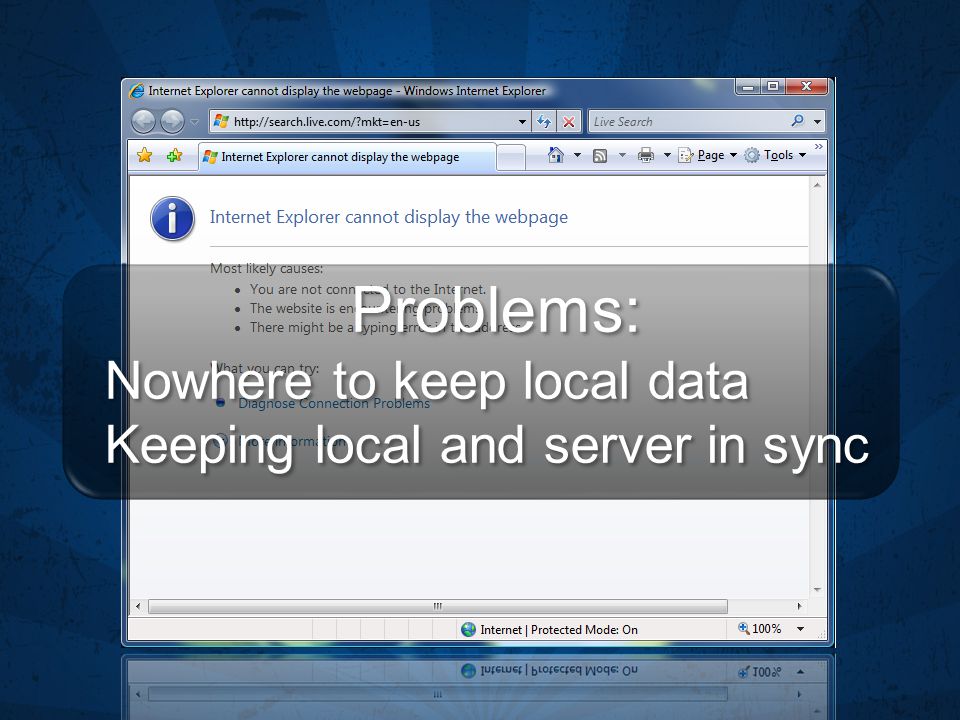Click the Internet Explorer logo in title bar
The height and width of the screenshot is (720, 960).
pyautogui.click(x=137, y=91)
